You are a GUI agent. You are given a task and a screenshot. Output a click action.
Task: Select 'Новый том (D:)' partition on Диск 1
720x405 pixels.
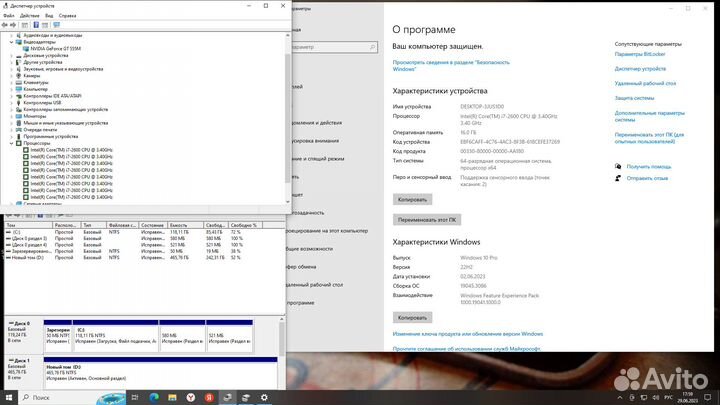tap(160, 373)
